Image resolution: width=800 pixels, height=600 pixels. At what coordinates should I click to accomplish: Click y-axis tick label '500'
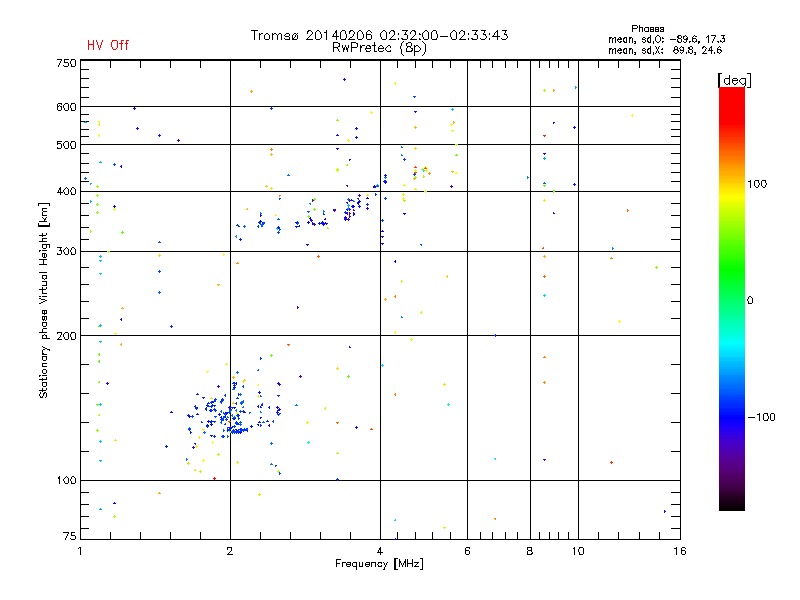66,145
